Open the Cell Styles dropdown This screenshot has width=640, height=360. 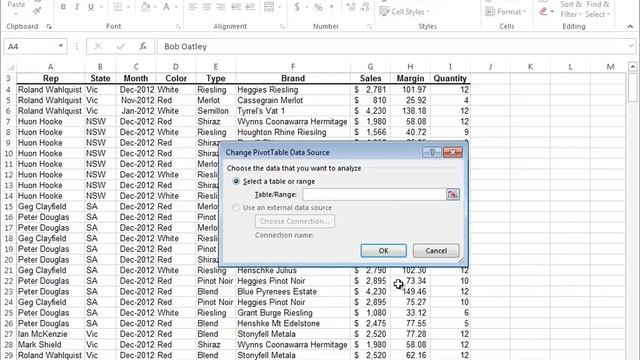404,12
